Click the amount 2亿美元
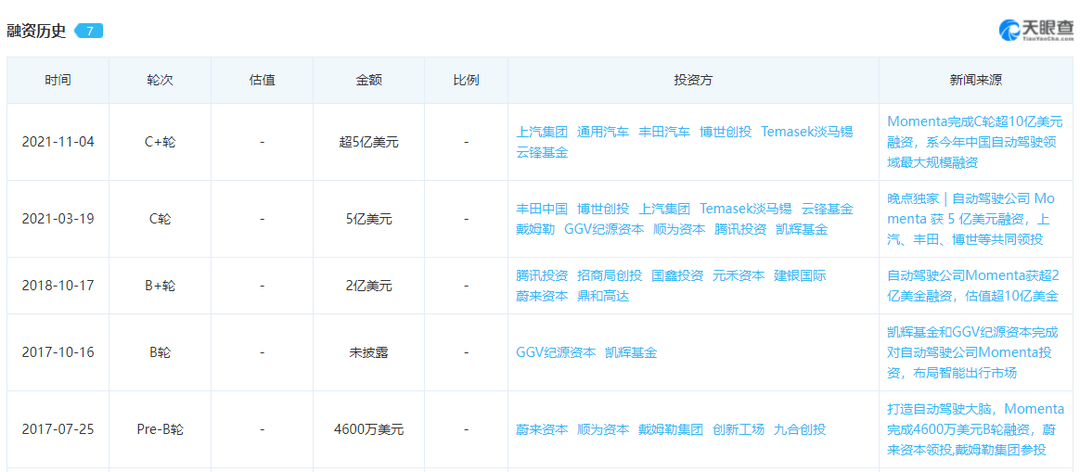The height and width of the screenshot is (472, 1080). (368, 285)
